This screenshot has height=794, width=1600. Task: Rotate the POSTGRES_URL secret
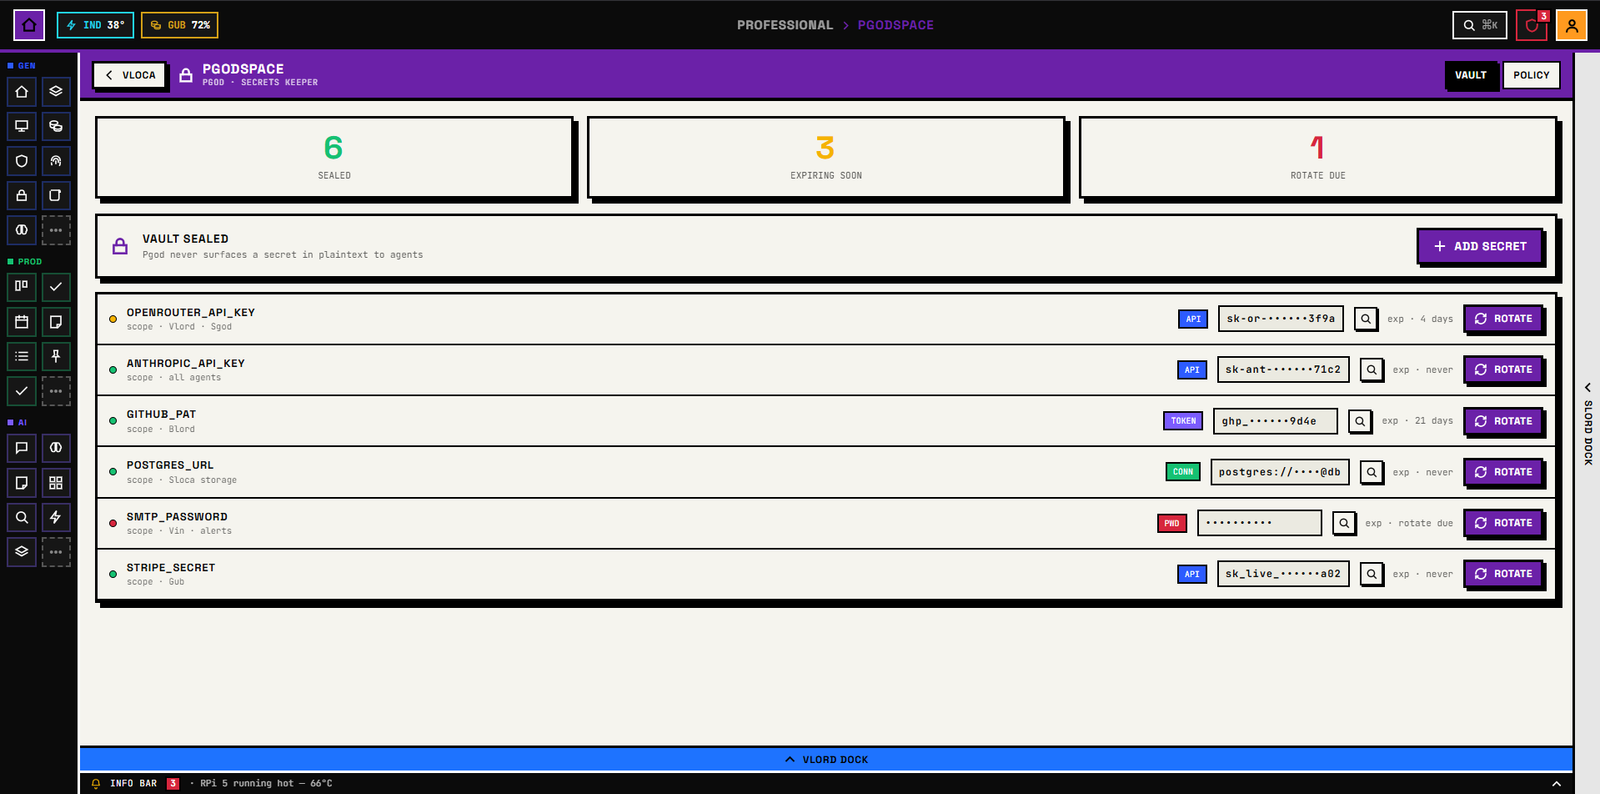[1503, 472]
